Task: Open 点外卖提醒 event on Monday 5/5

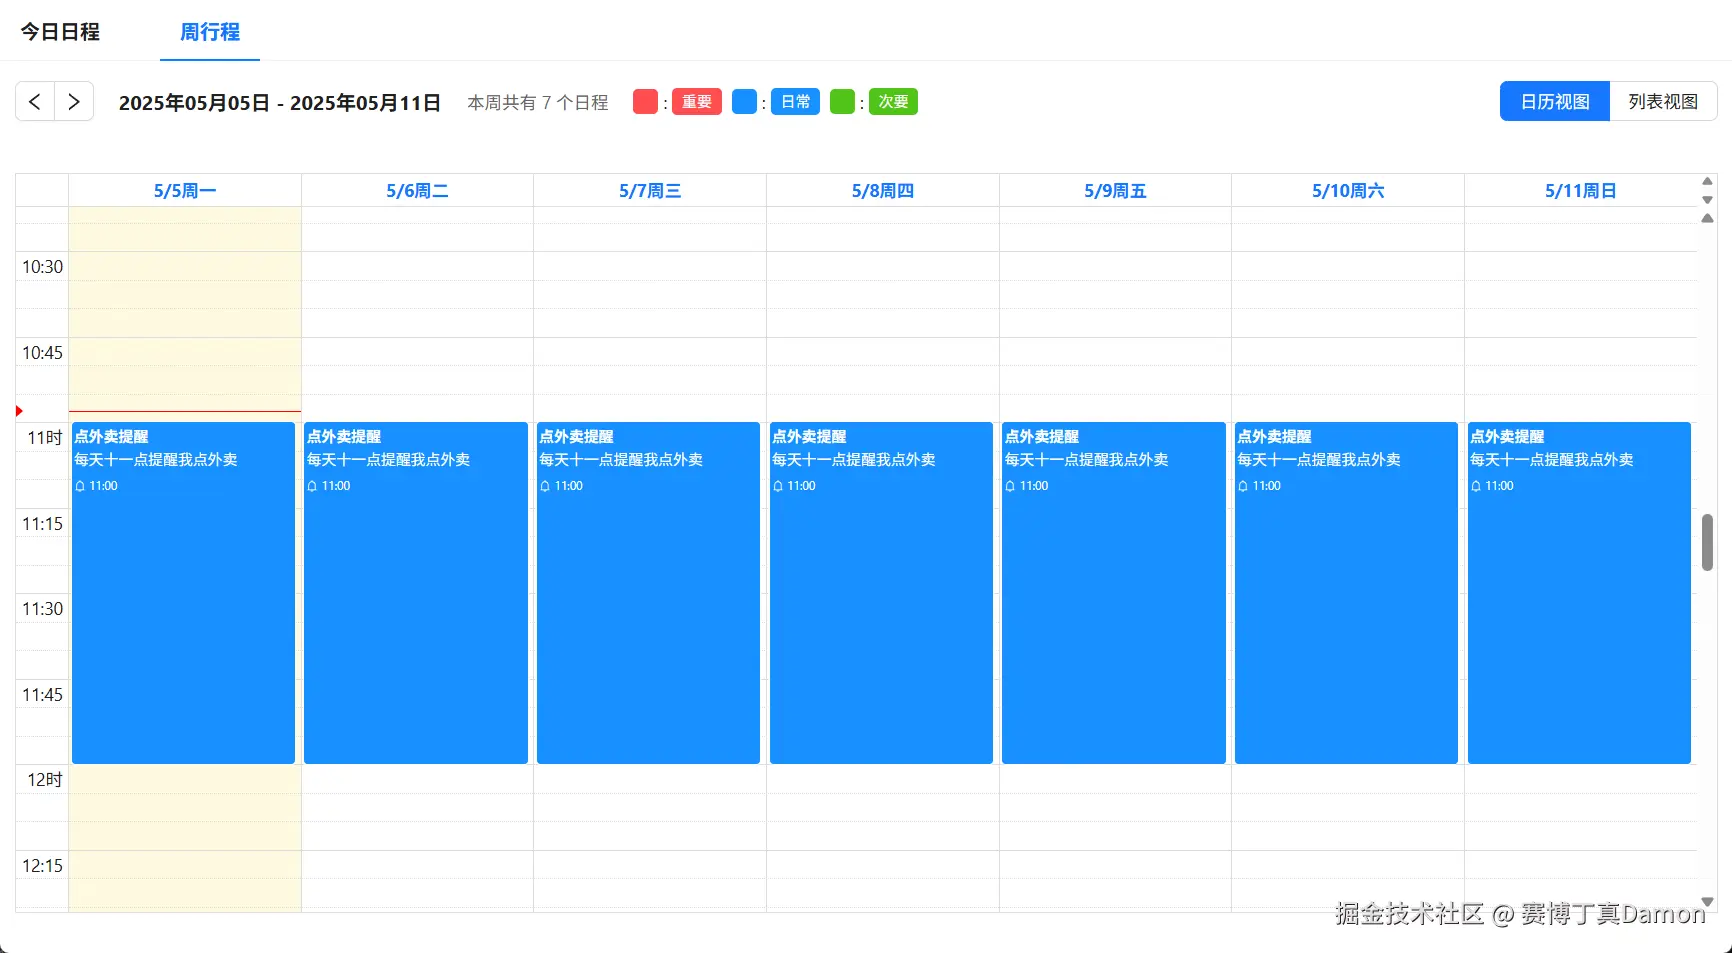Action: (x=183, y=593)
